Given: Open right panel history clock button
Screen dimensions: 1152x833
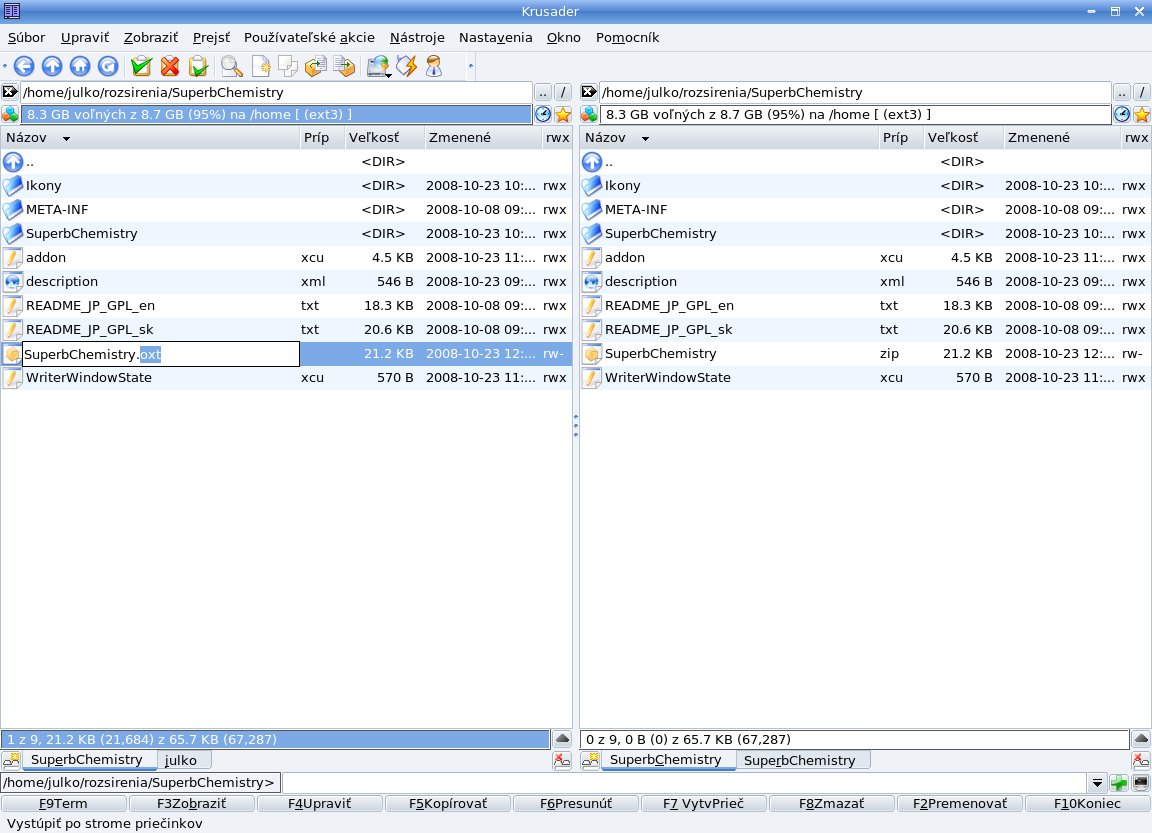Looking at the screenshot, I should pos(1122,115).
